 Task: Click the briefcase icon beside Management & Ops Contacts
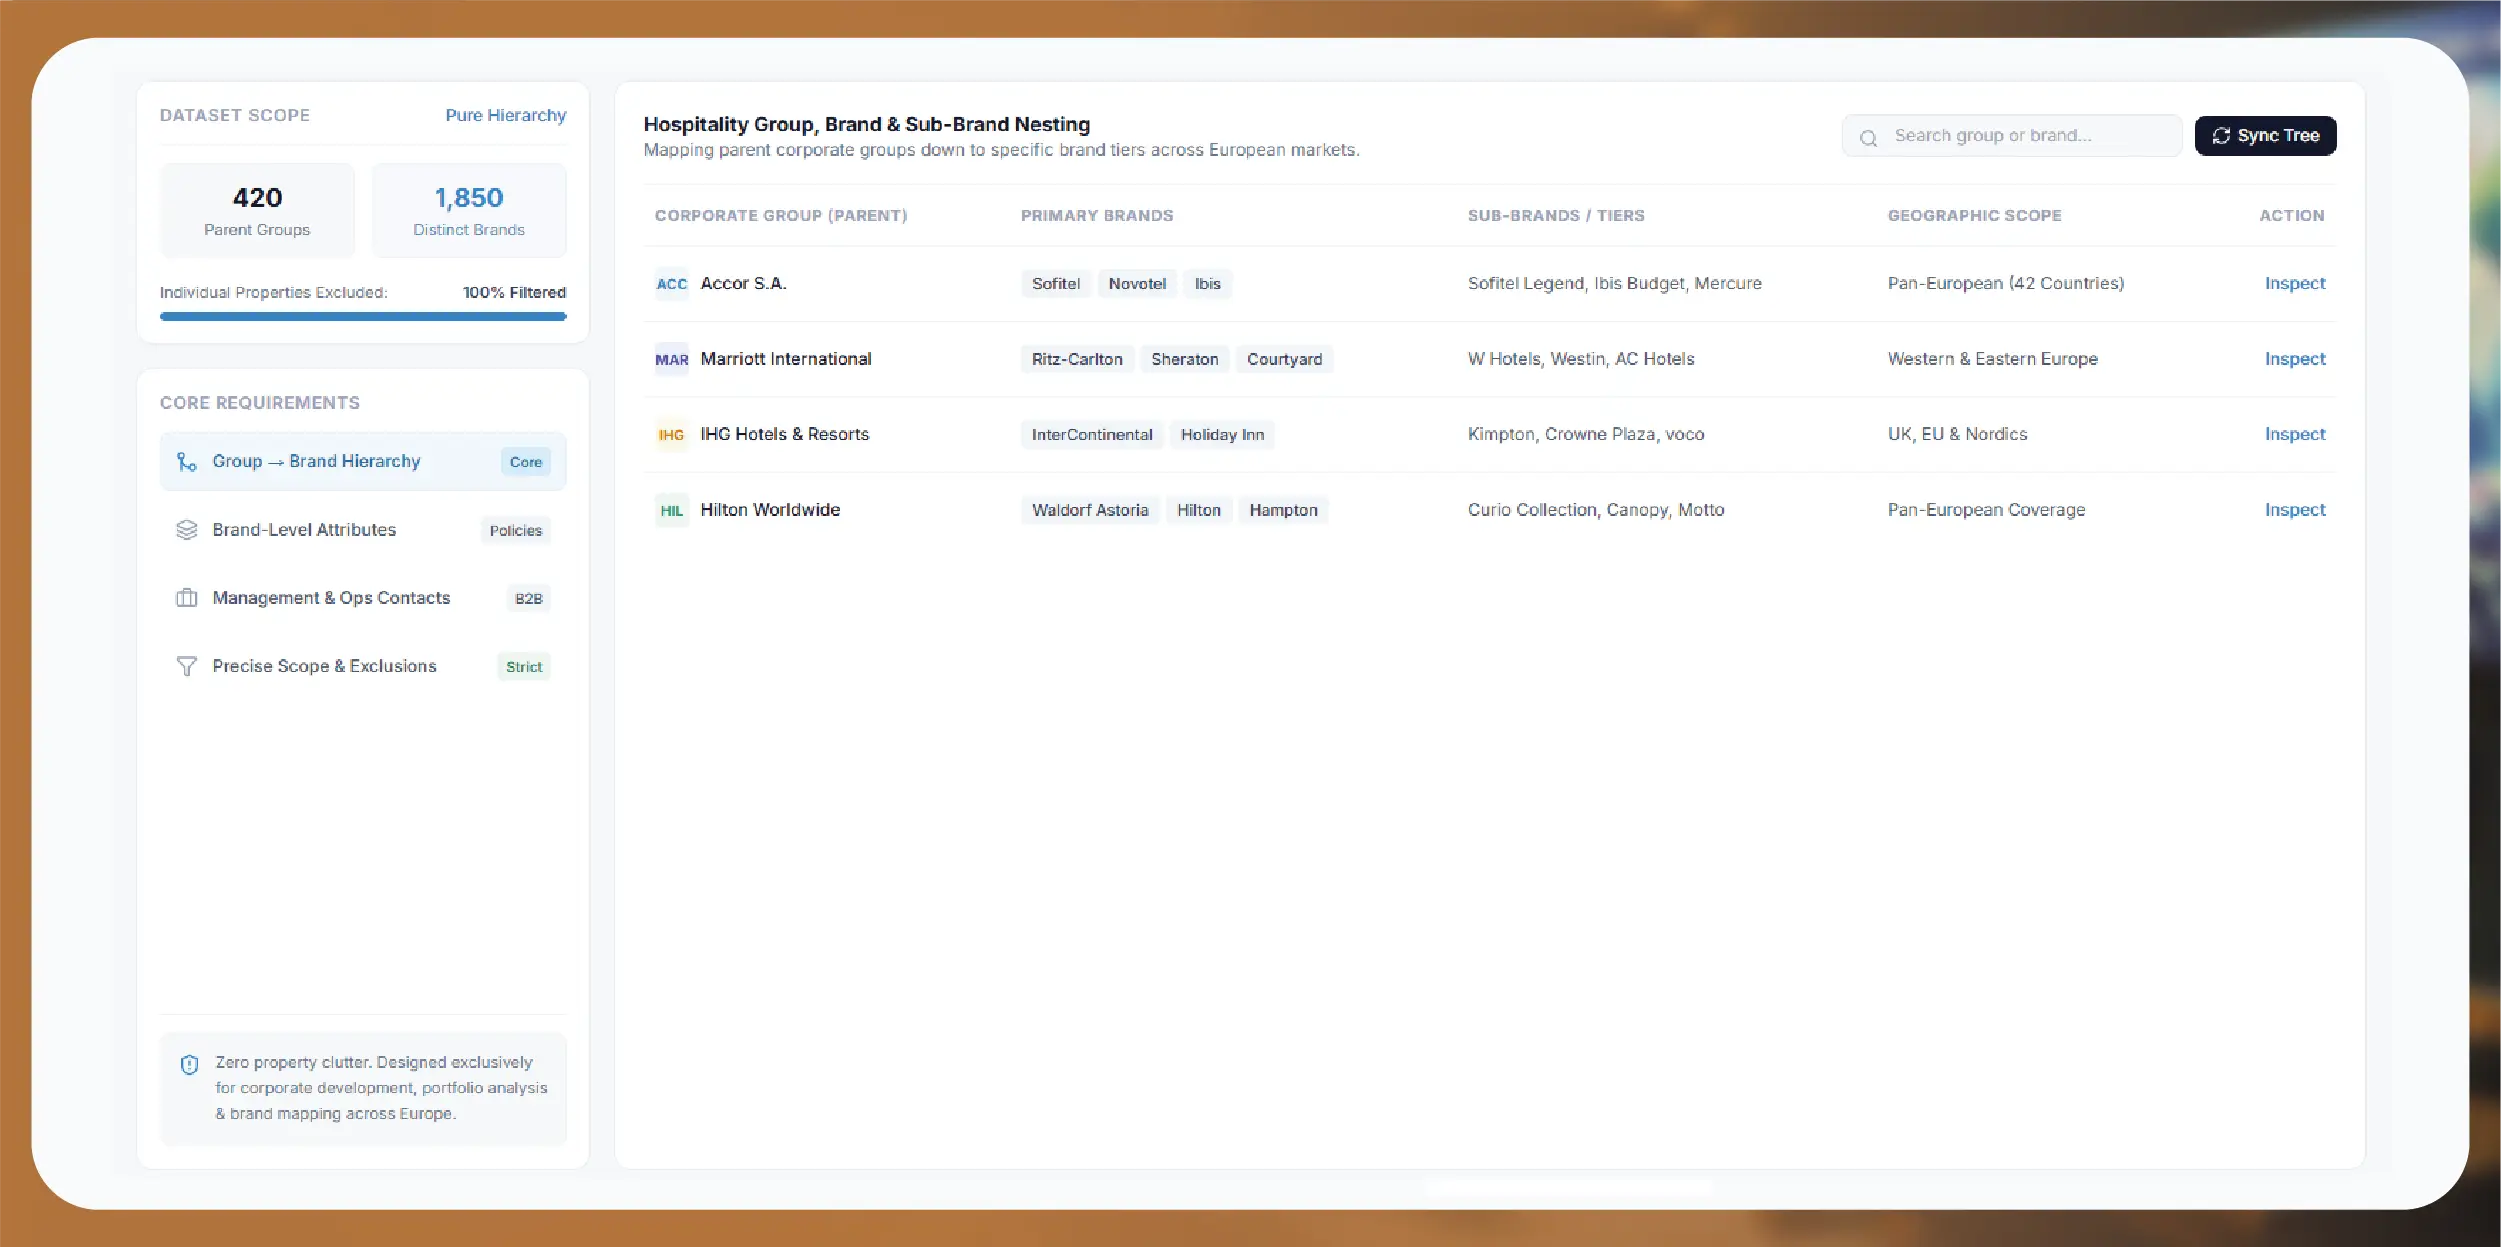click(187, 598)
